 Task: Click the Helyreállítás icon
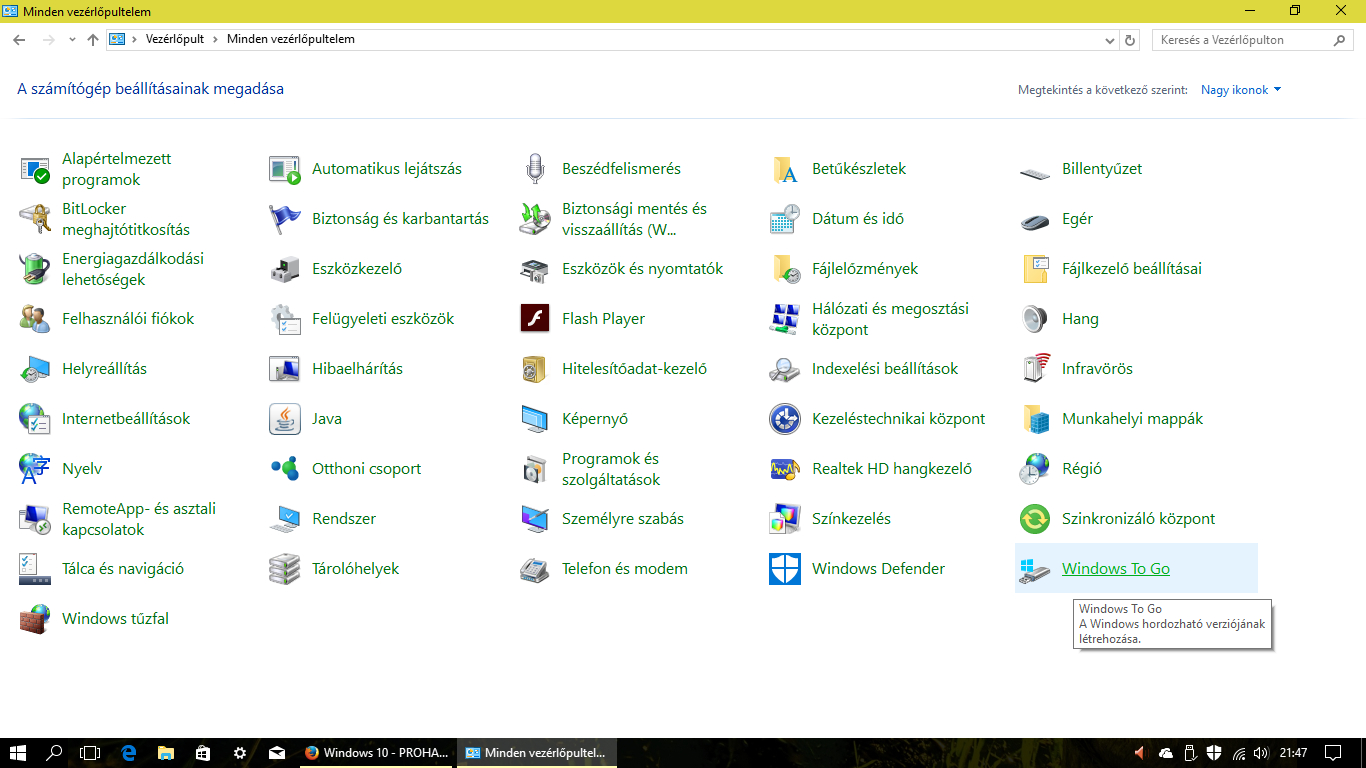point(35,369)
